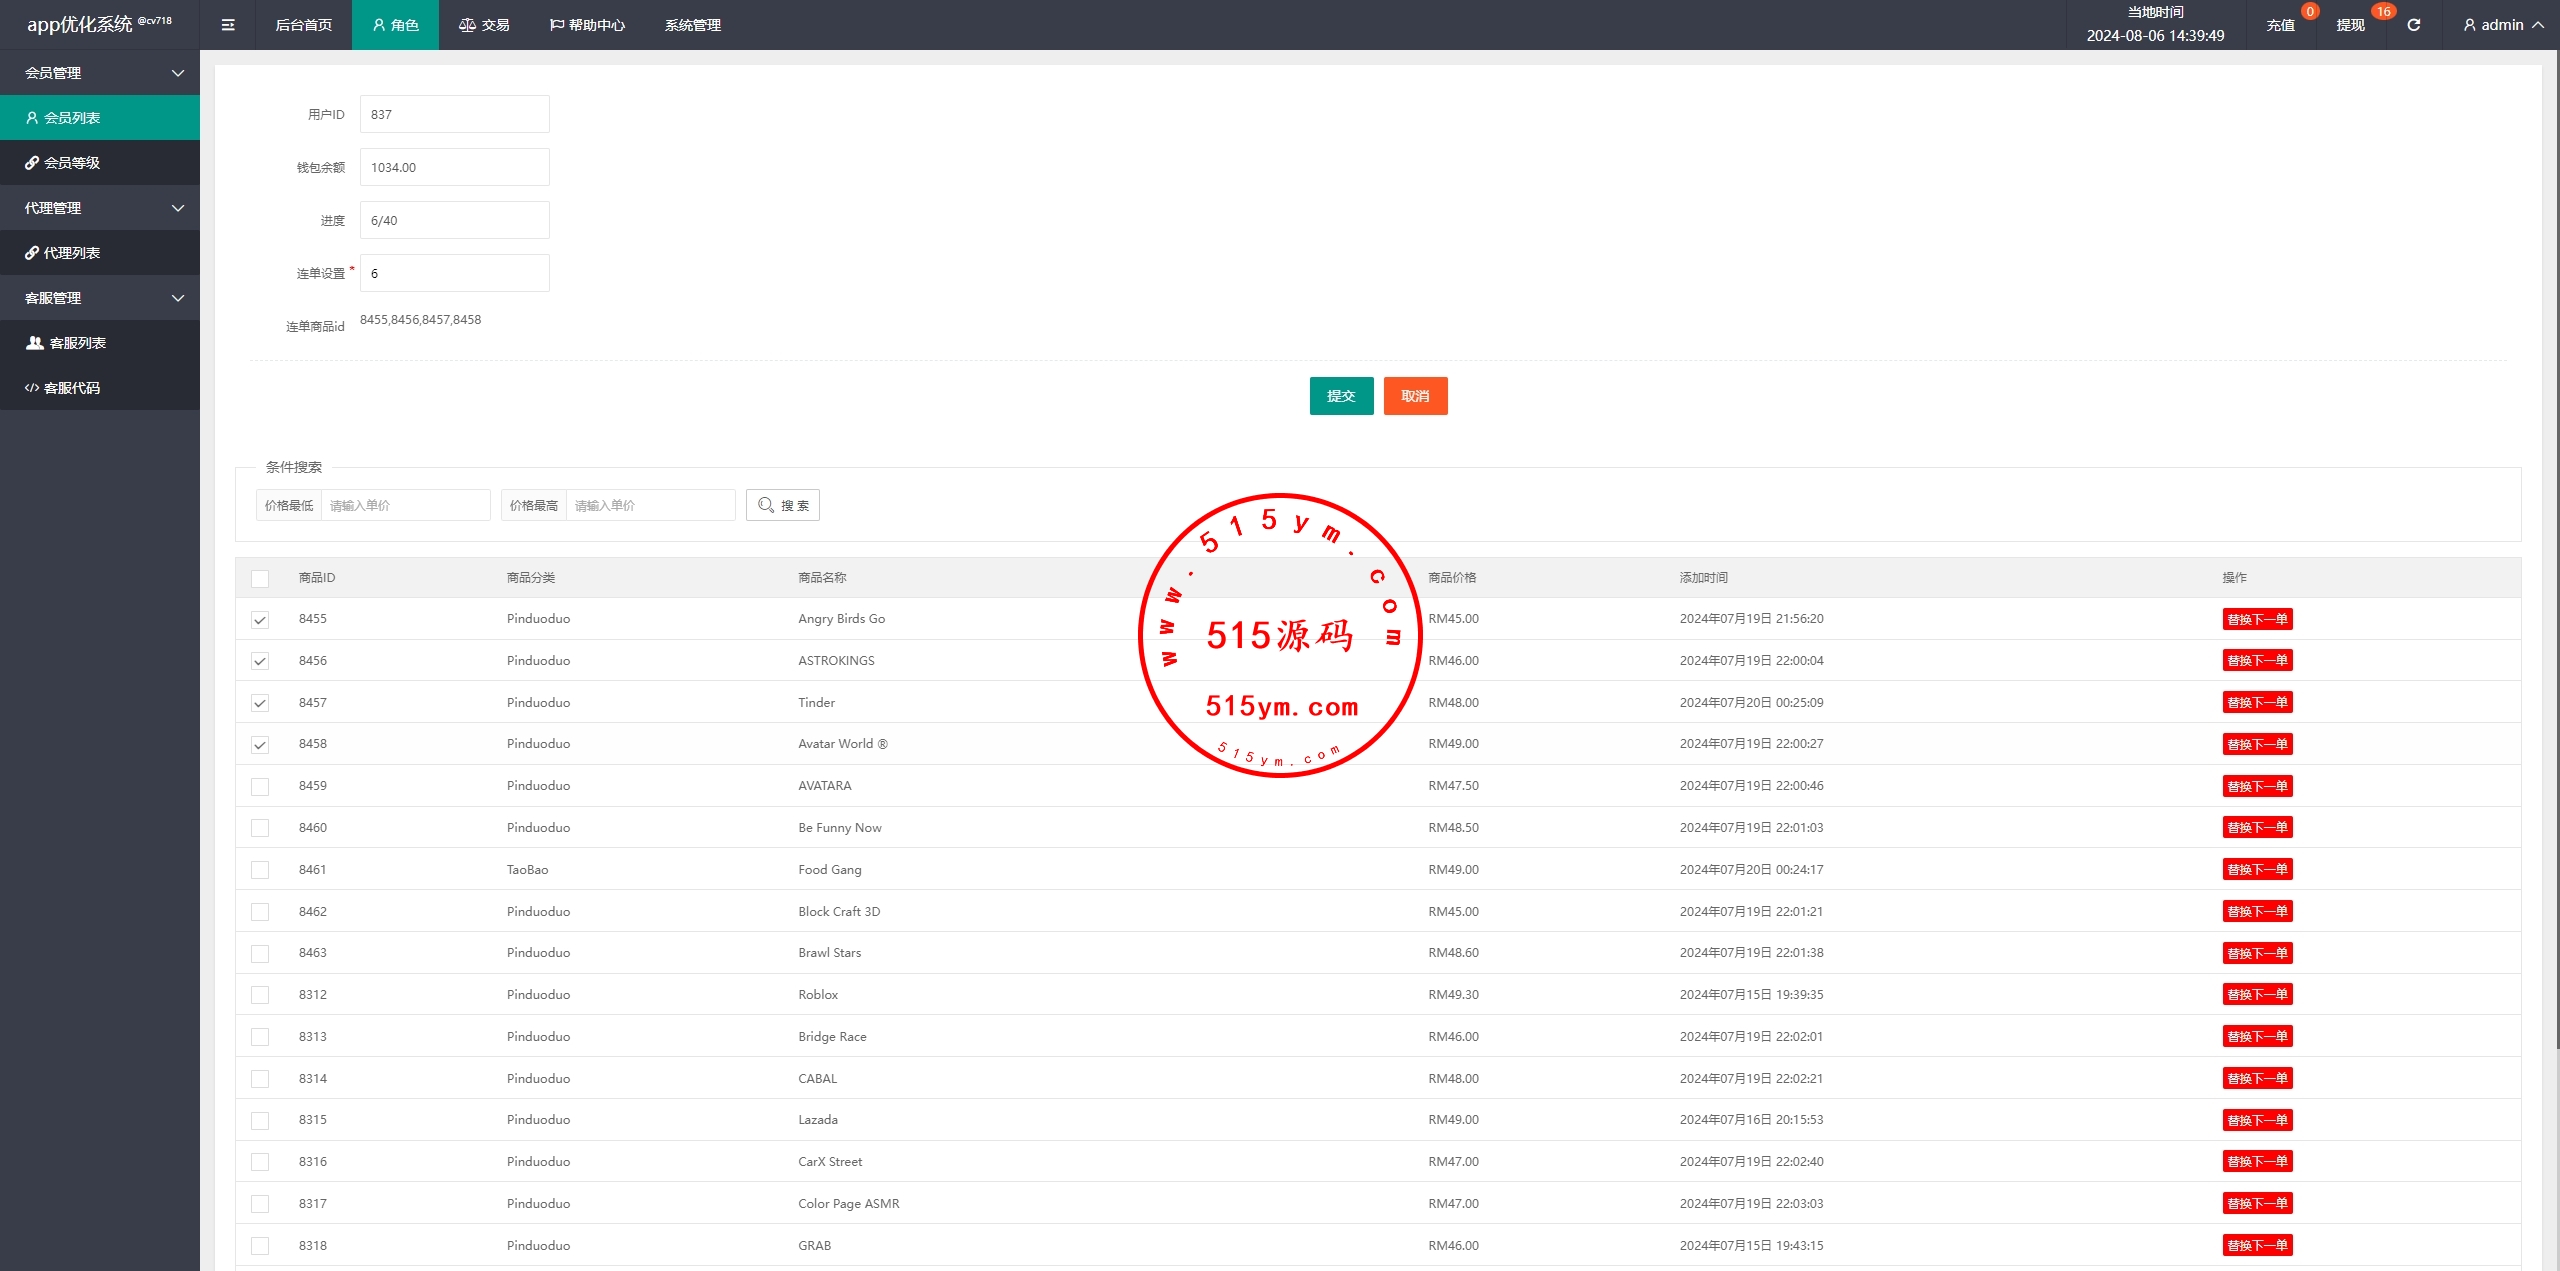The height and width of the screenshot is (1271, 2560).
Task: Open 会员等级 in the sidebar
Action: tap(71, 163)
